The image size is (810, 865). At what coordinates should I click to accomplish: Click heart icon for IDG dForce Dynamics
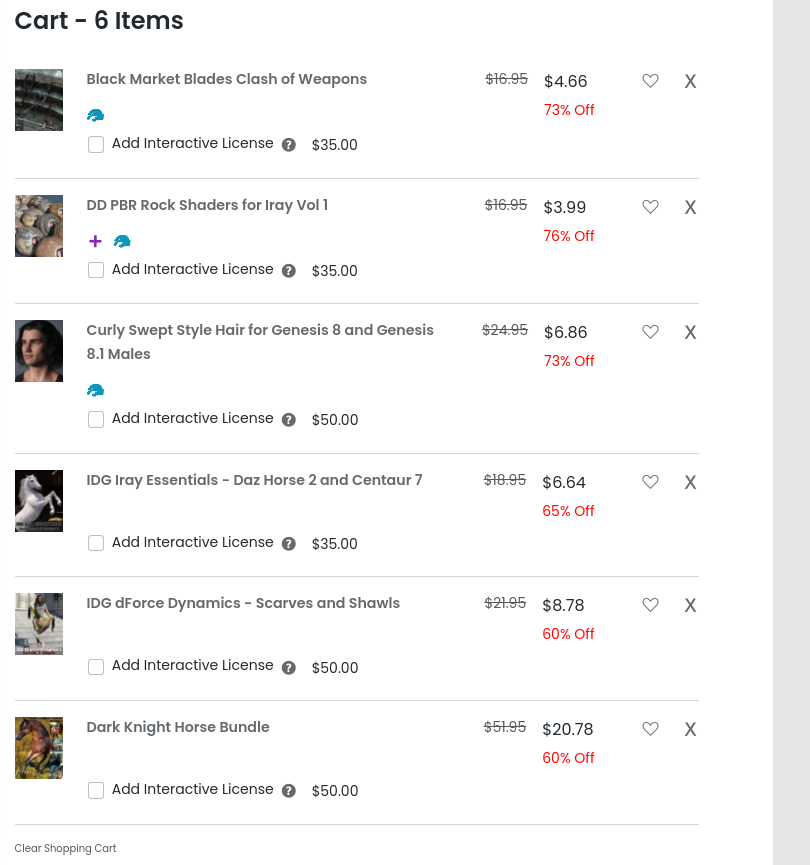650,605
